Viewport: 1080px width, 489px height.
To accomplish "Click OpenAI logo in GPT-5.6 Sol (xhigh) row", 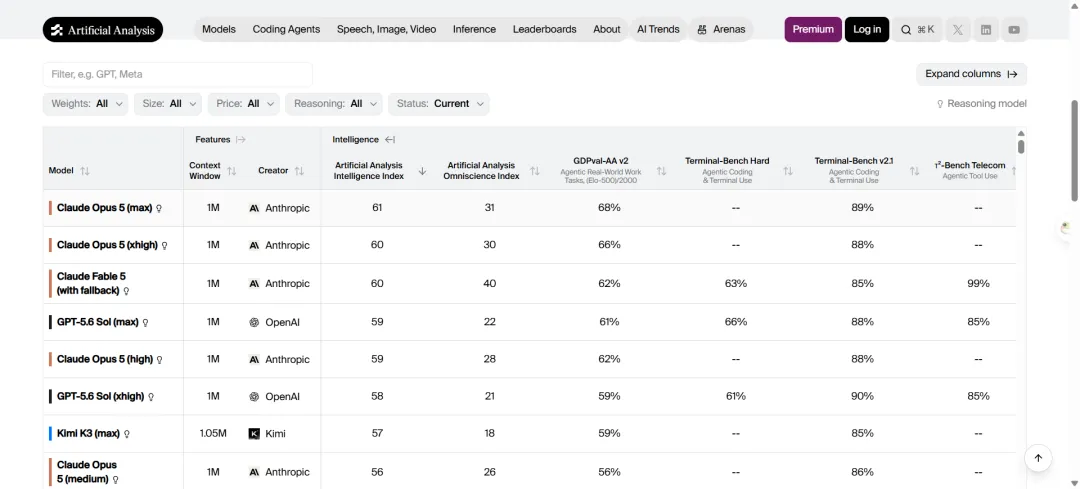I will pyautogui.click(x=253, y=397).
